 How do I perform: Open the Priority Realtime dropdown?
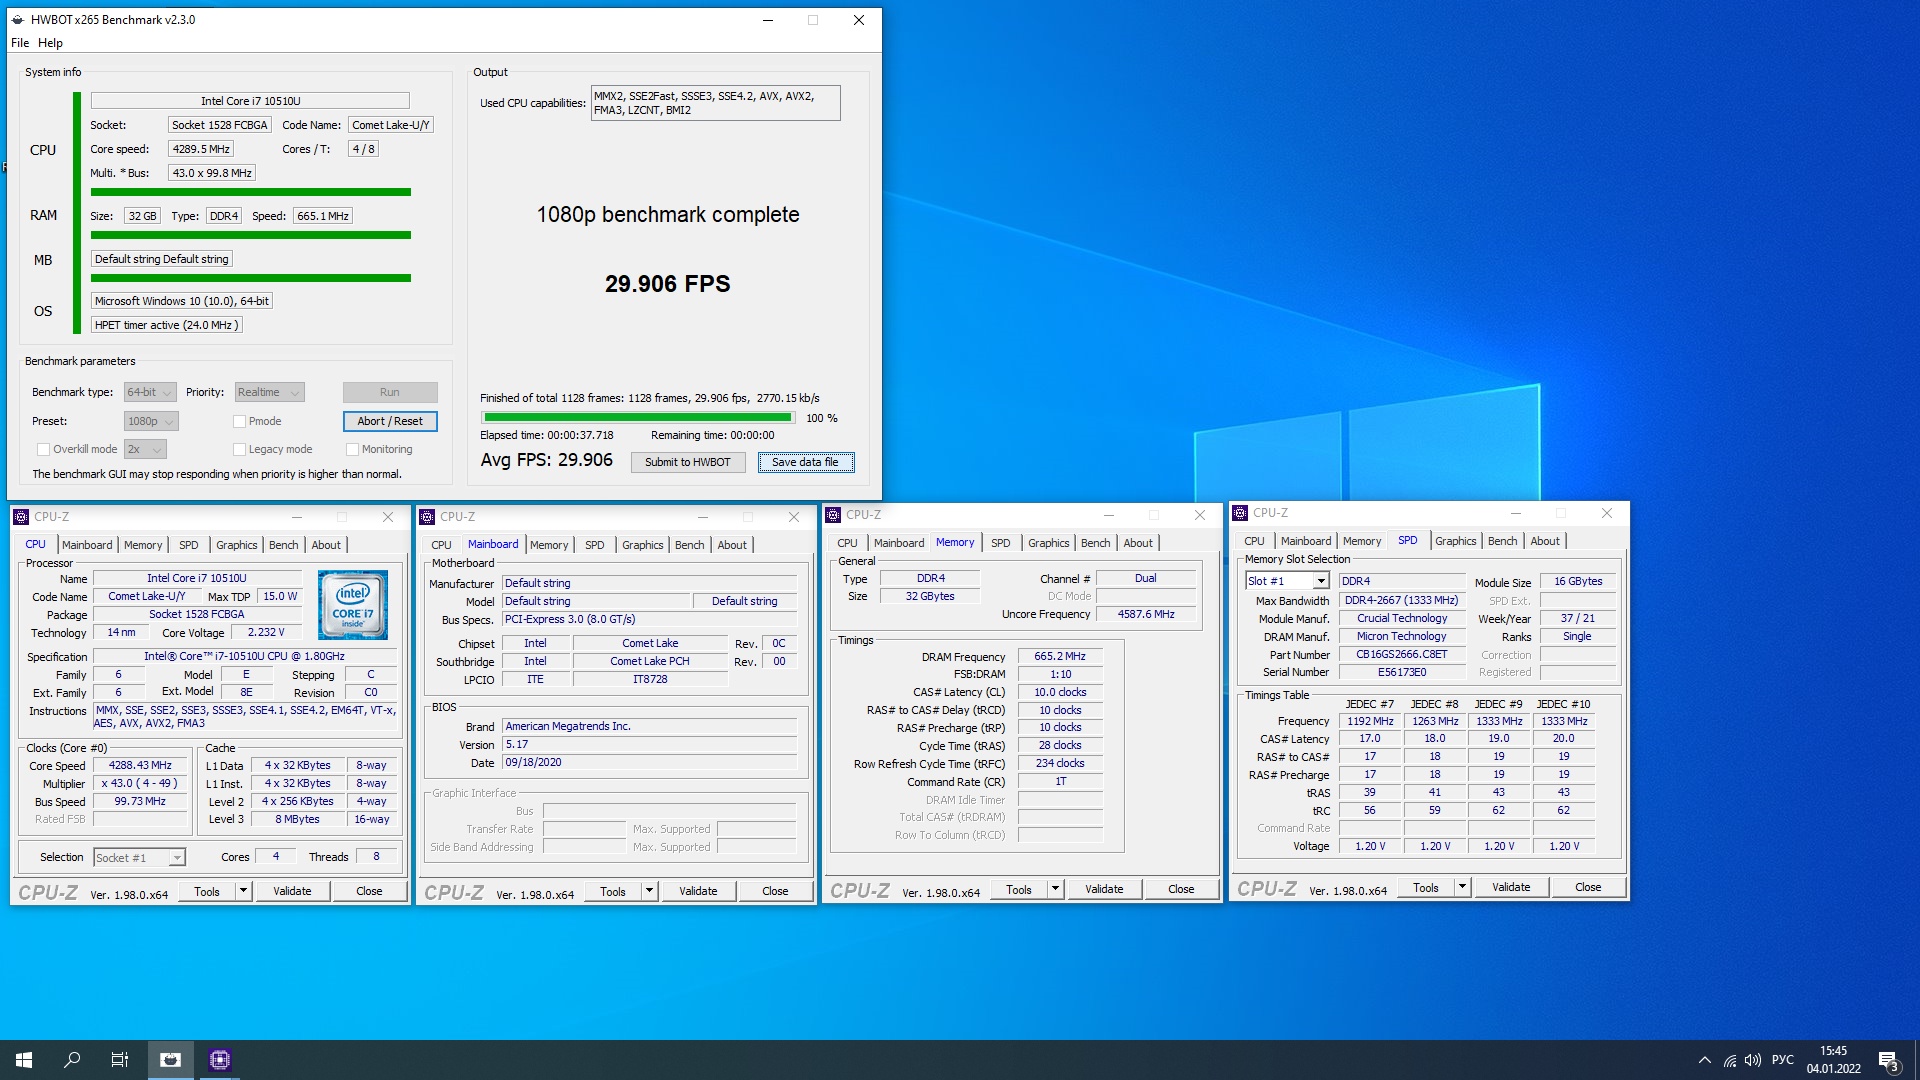[269, 393]
